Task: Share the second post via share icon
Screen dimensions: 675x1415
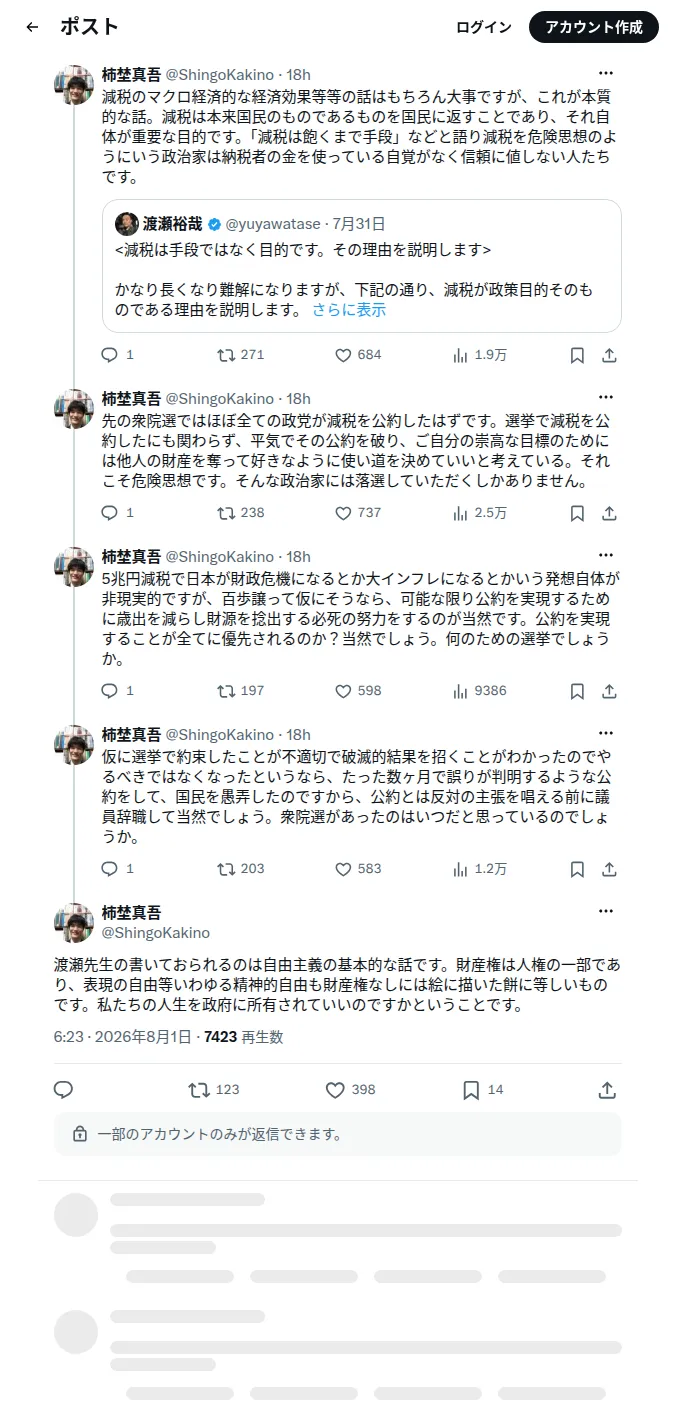Action: pyautogui.click(x=609, y=513)
